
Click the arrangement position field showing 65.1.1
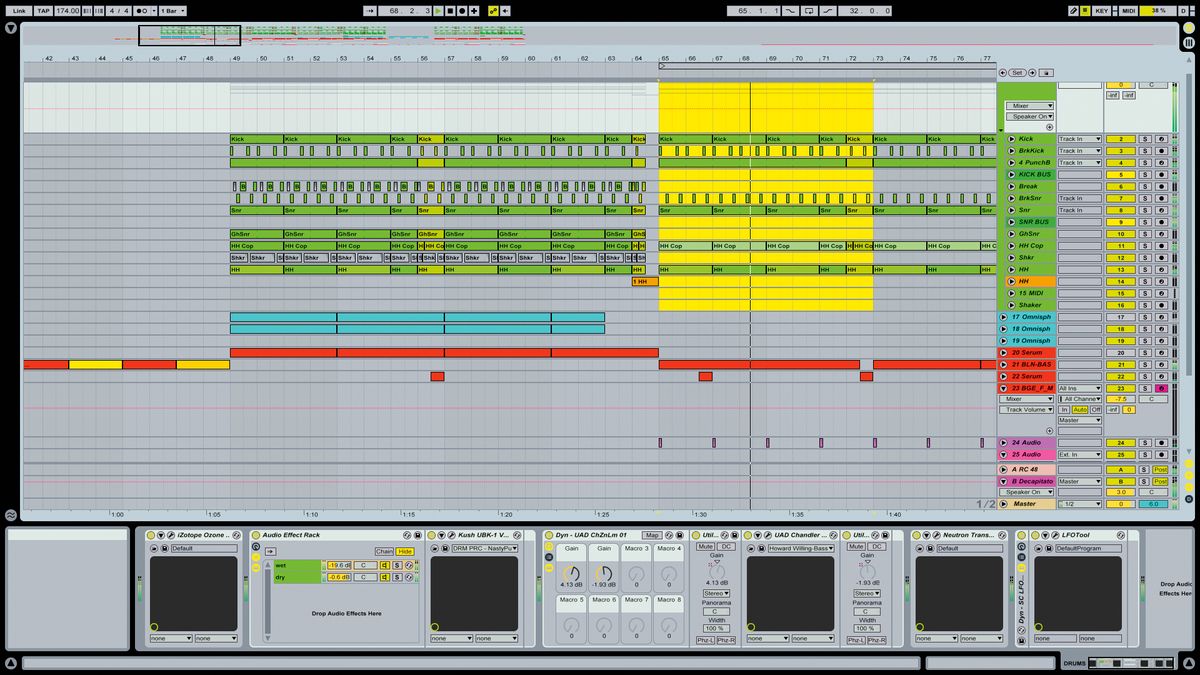(x=754, y=8)
